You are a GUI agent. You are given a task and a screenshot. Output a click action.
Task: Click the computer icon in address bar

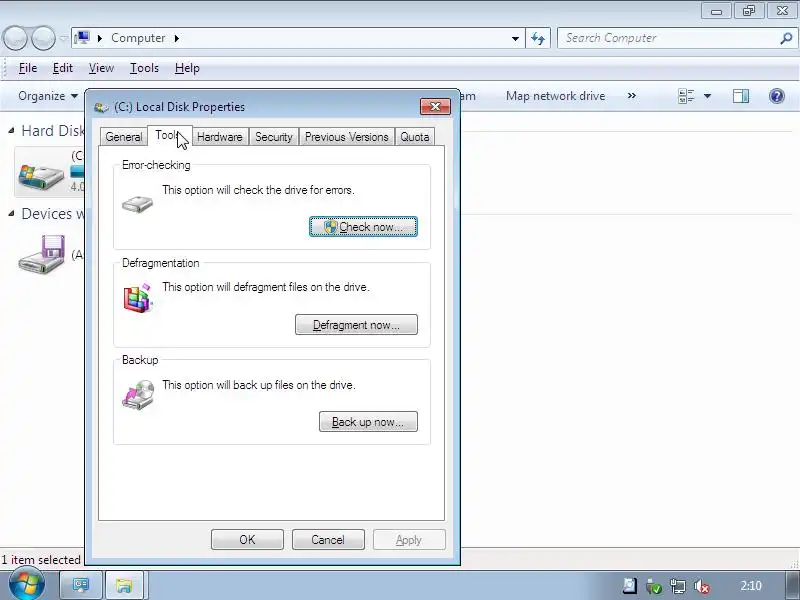(82, 38)
